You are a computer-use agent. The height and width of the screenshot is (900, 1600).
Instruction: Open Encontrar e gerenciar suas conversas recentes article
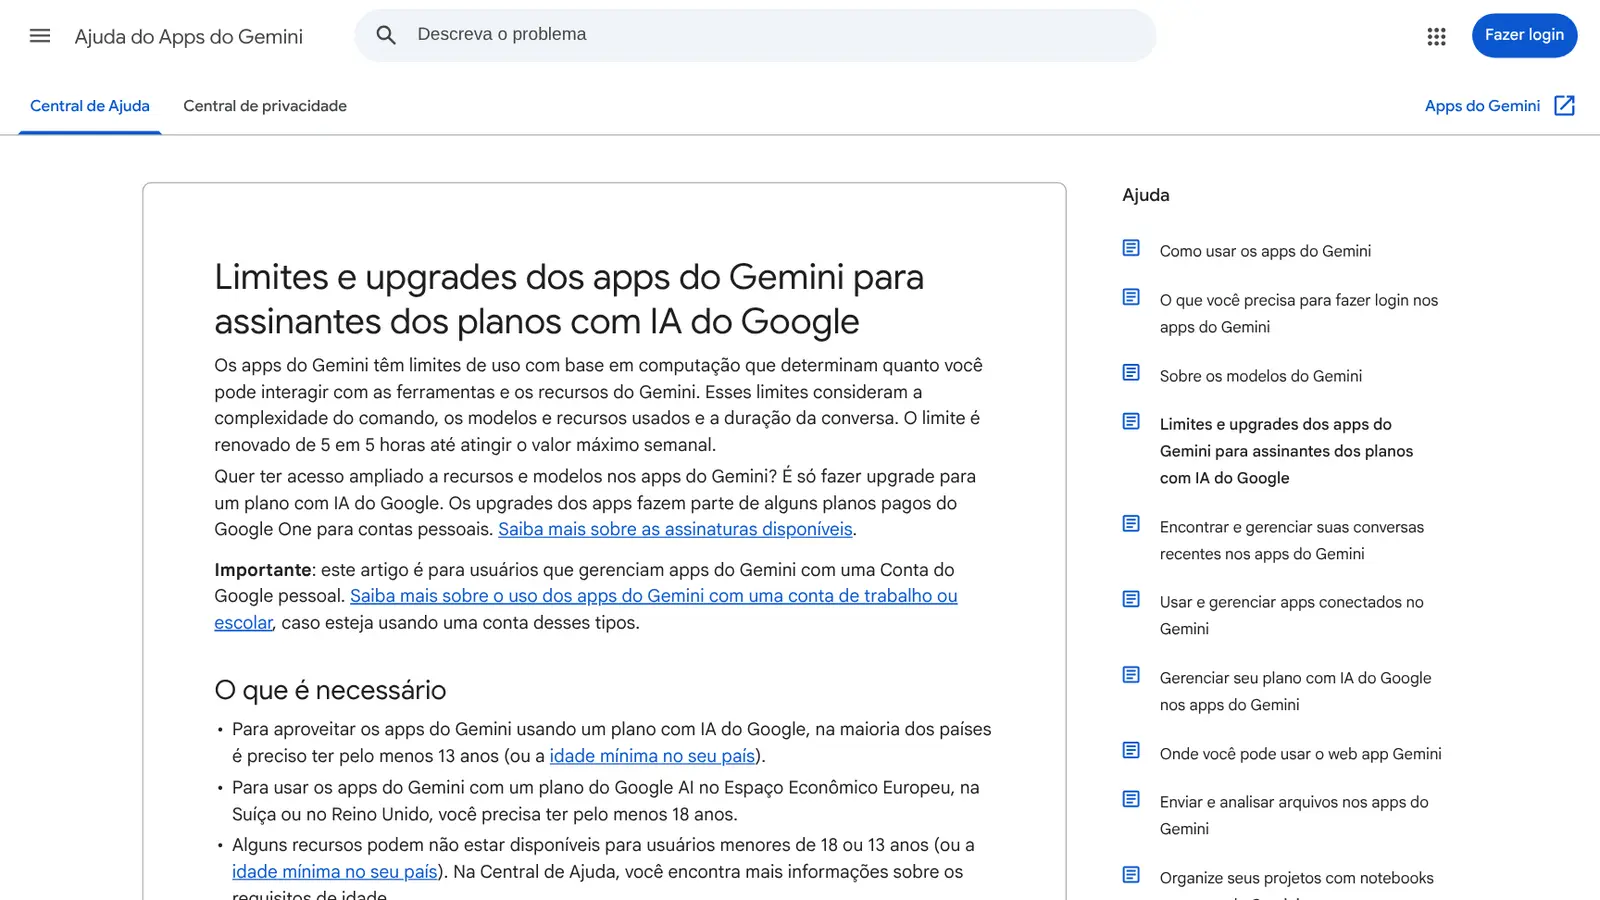[x=1292, y=541]
